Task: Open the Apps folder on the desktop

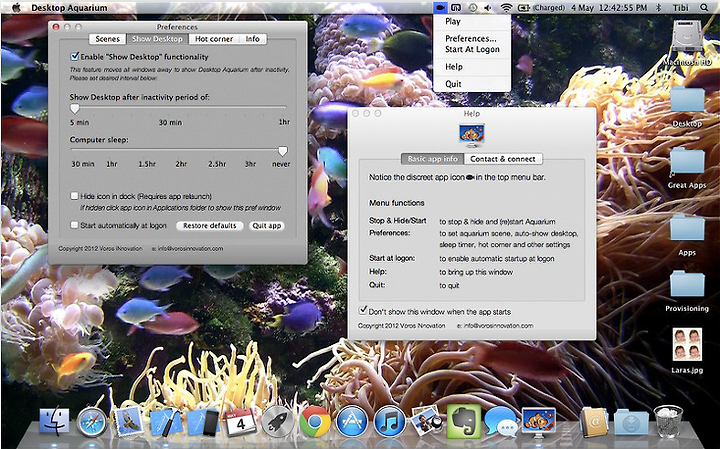Action: (687, 228)
